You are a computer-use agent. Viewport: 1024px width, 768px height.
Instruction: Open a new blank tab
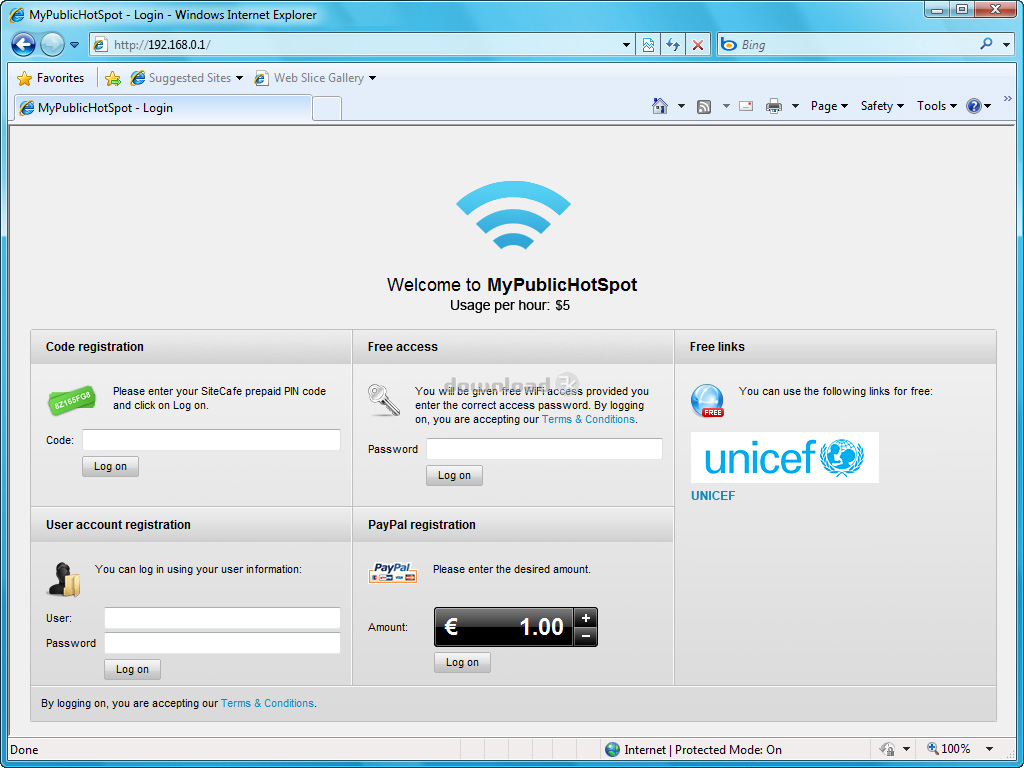coord(327,108)
